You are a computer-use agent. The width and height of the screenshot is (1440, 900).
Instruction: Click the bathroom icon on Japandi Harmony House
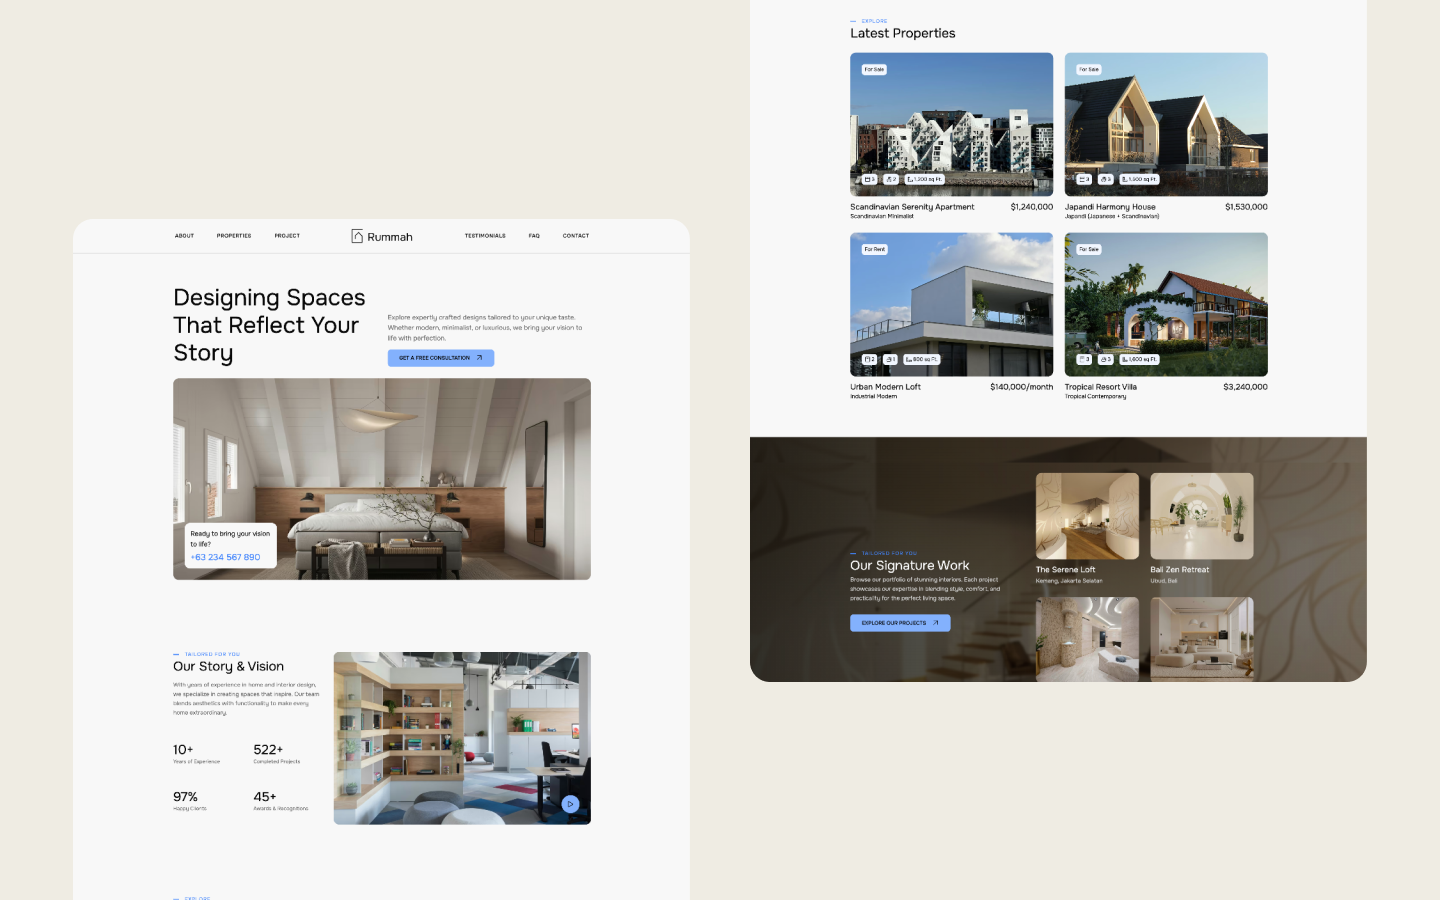point(1103,179)
